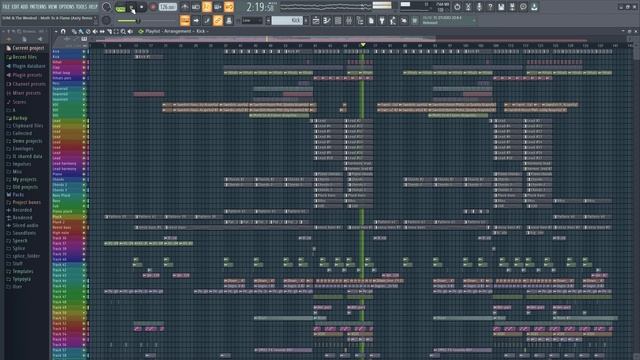Click the question mark help icon
The height and width of the screenshot is (360, 640).
tap(490, 7)
